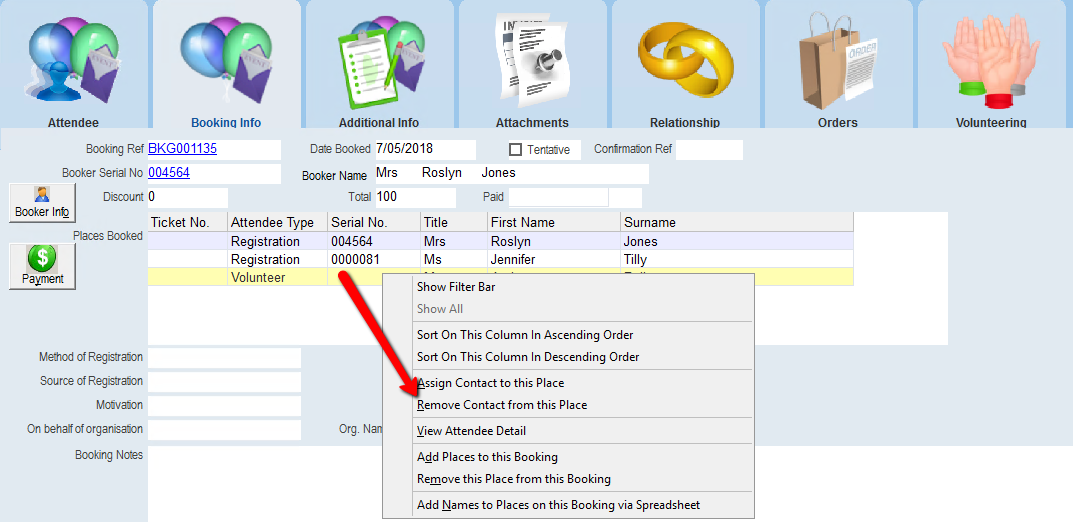Open the Orders shopping bag icon
Screen dimensions: 1073x522
pyautogui.click(x=837, y=62)
